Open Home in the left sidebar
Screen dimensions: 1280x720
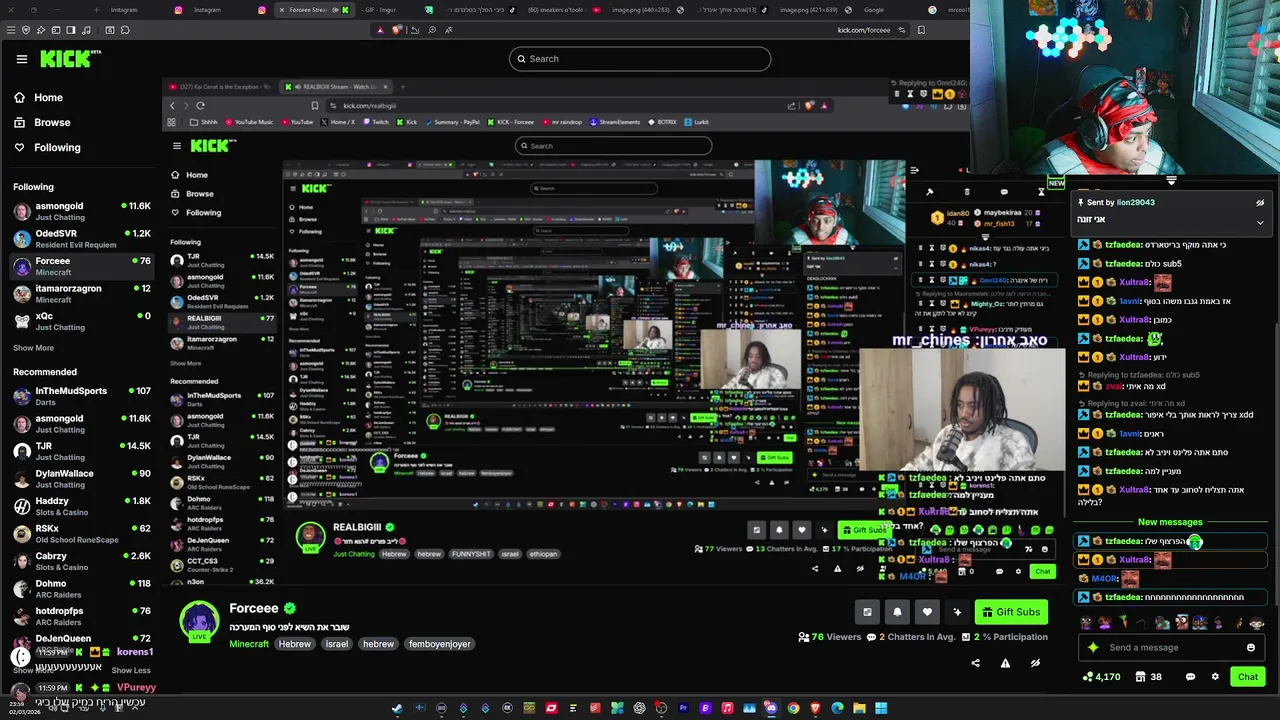coord(48,97)
